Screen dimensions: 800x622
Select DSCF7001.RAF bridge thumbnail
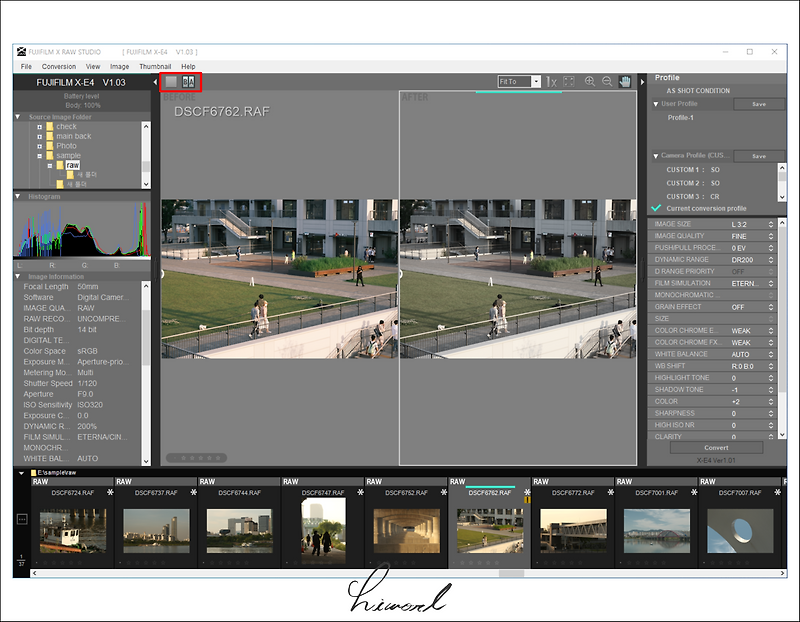pos(657,531)
